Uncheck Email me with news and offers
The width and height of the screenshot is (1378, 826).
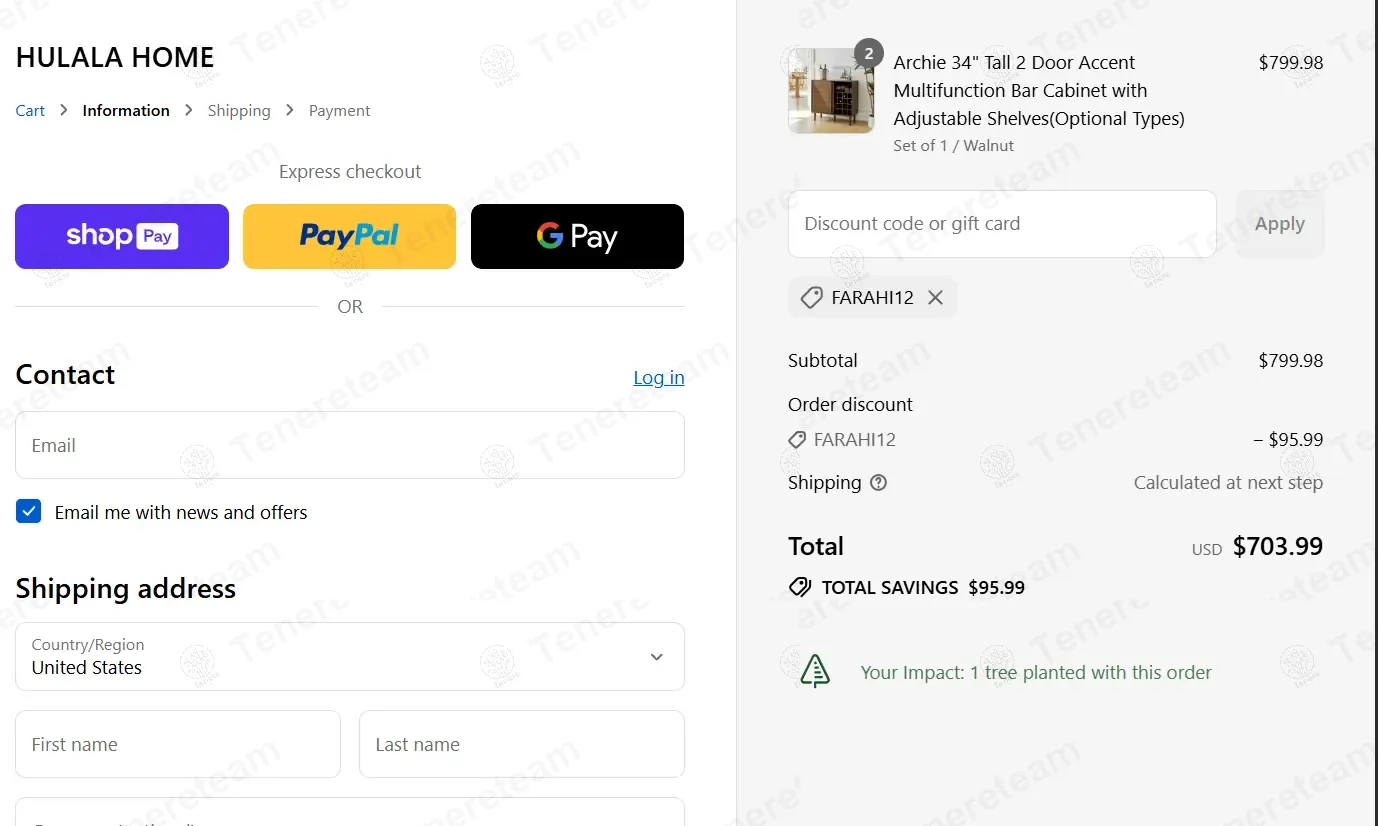29,512
